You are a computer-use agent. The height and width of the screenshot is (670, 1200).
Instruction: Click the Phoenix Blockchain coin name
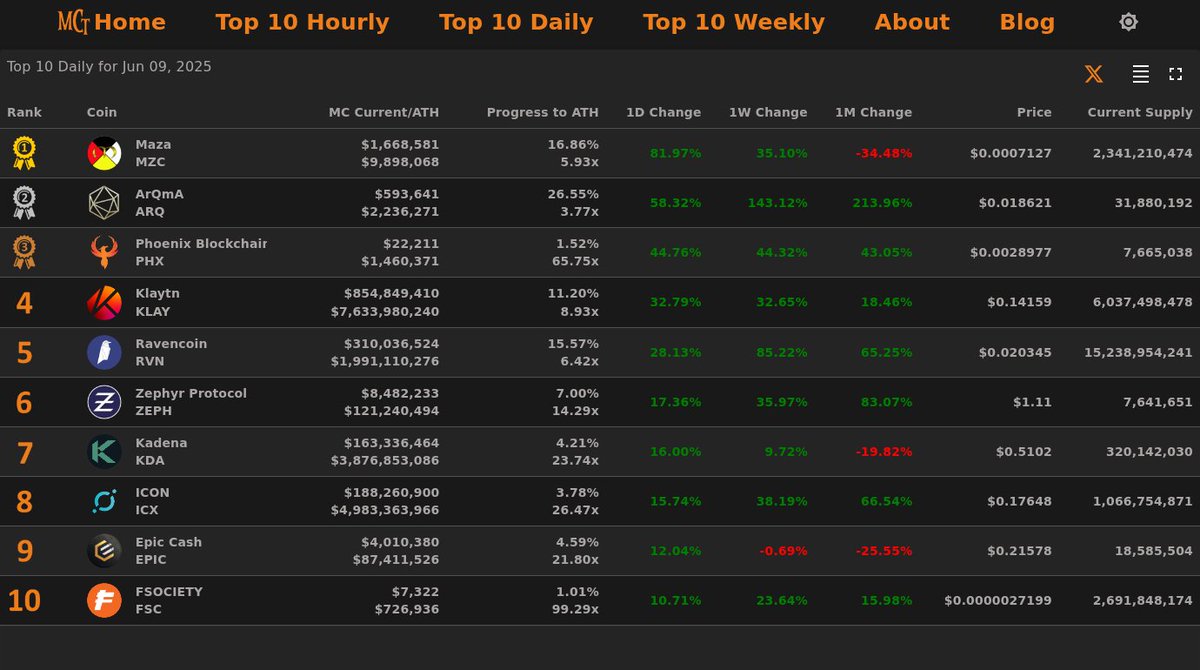pos(201,244)
